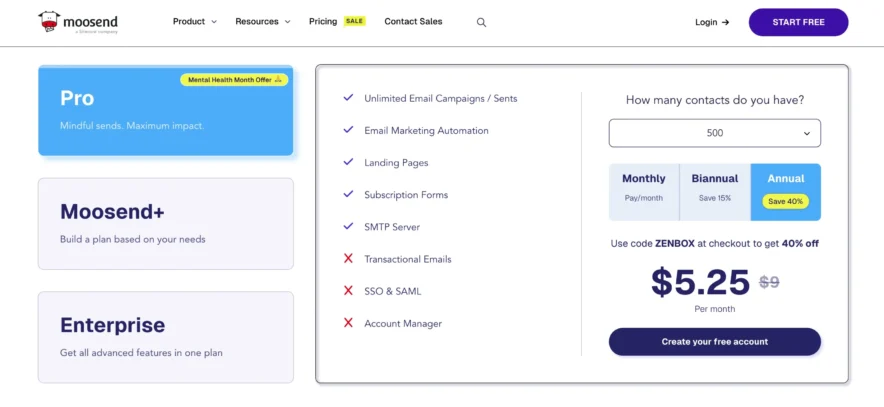Click the checkmark beside Unlimited Email Campaigns
Screen dimensions: 884x407
point(348,98)
